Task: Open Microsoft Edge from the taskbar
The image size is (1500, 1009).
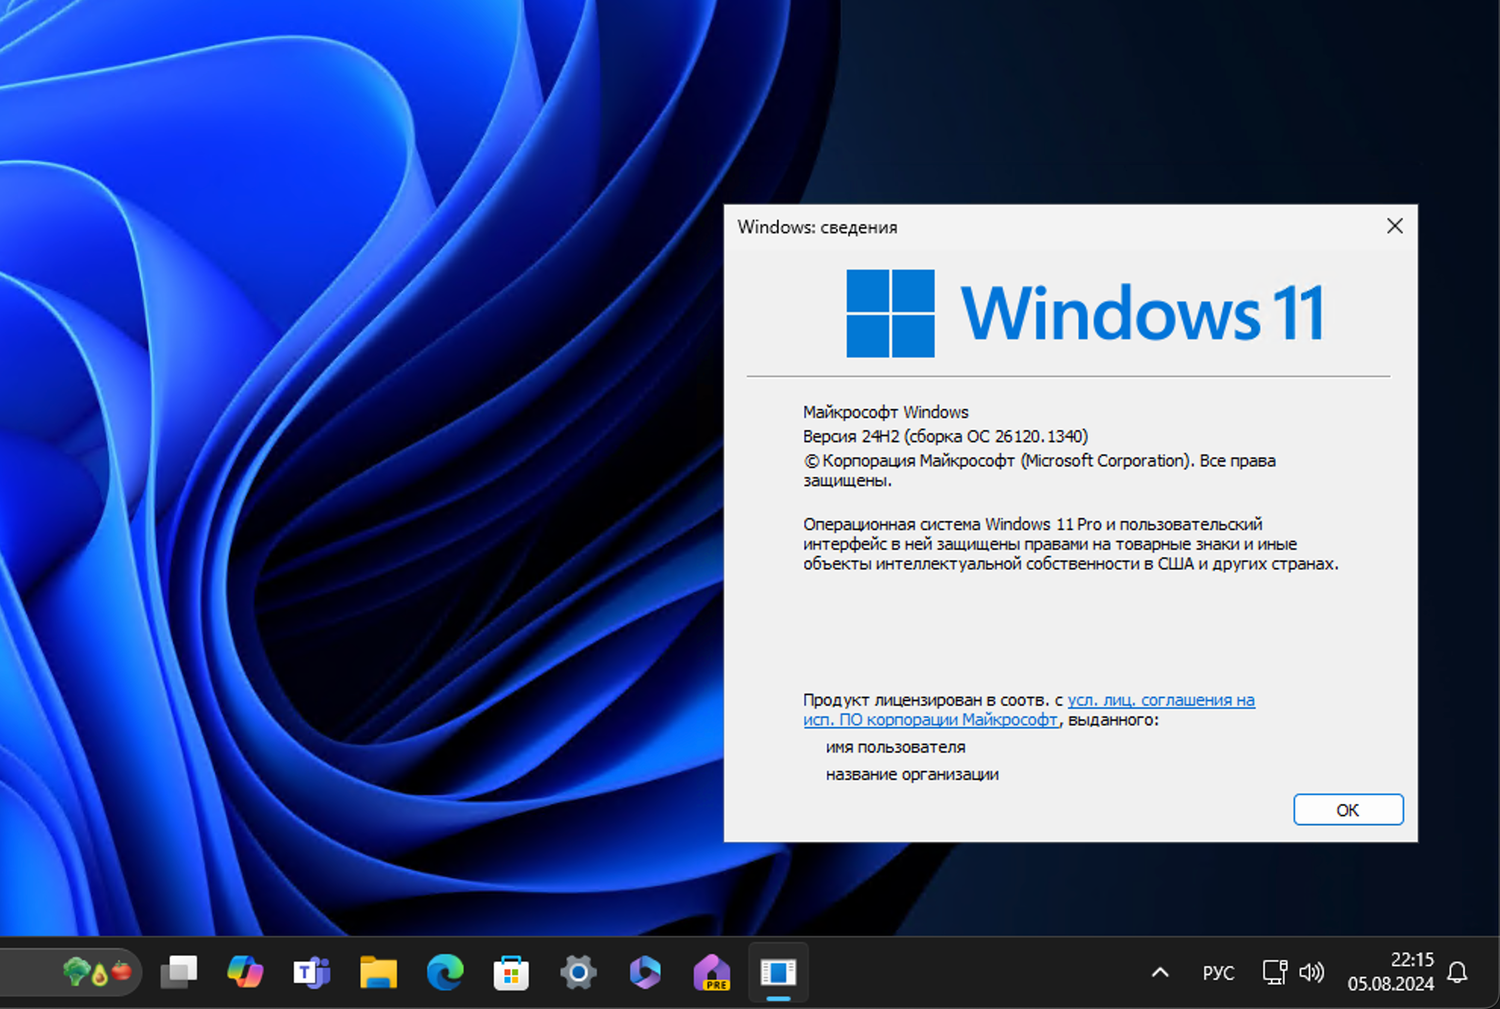Action: (x=444, y=971)
